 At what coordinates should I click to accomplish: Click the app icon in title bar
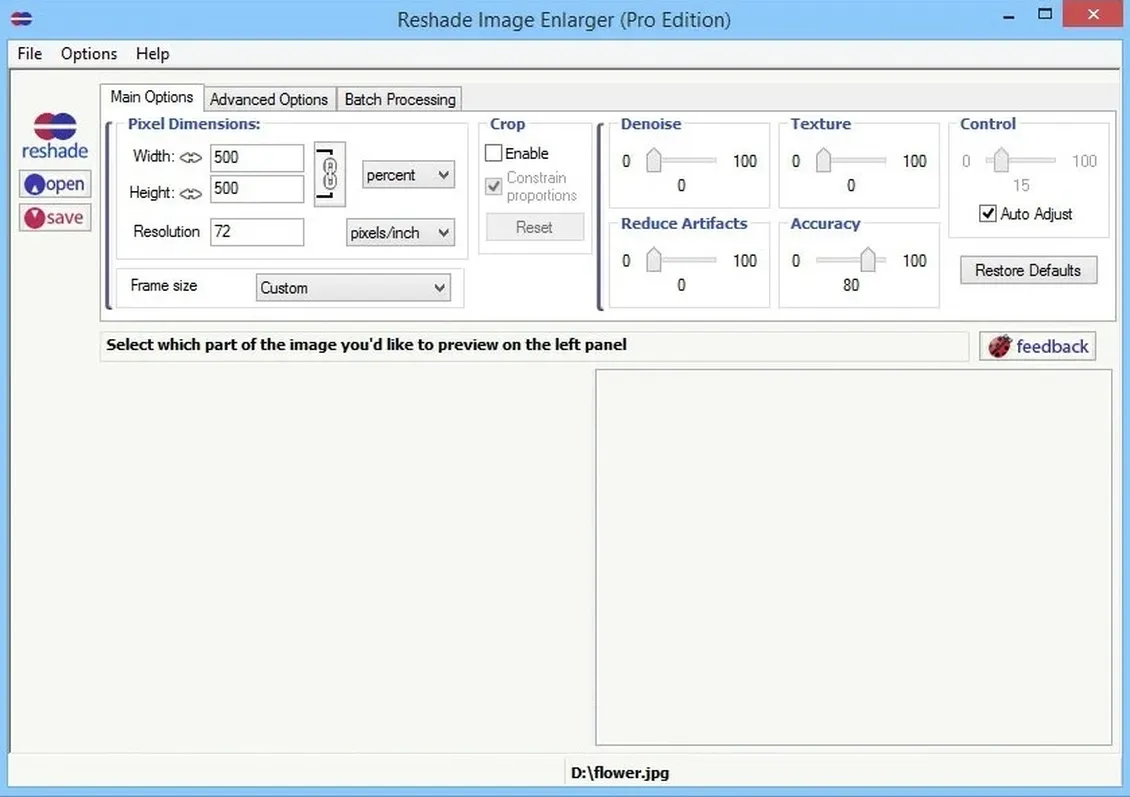pos(22,19)
